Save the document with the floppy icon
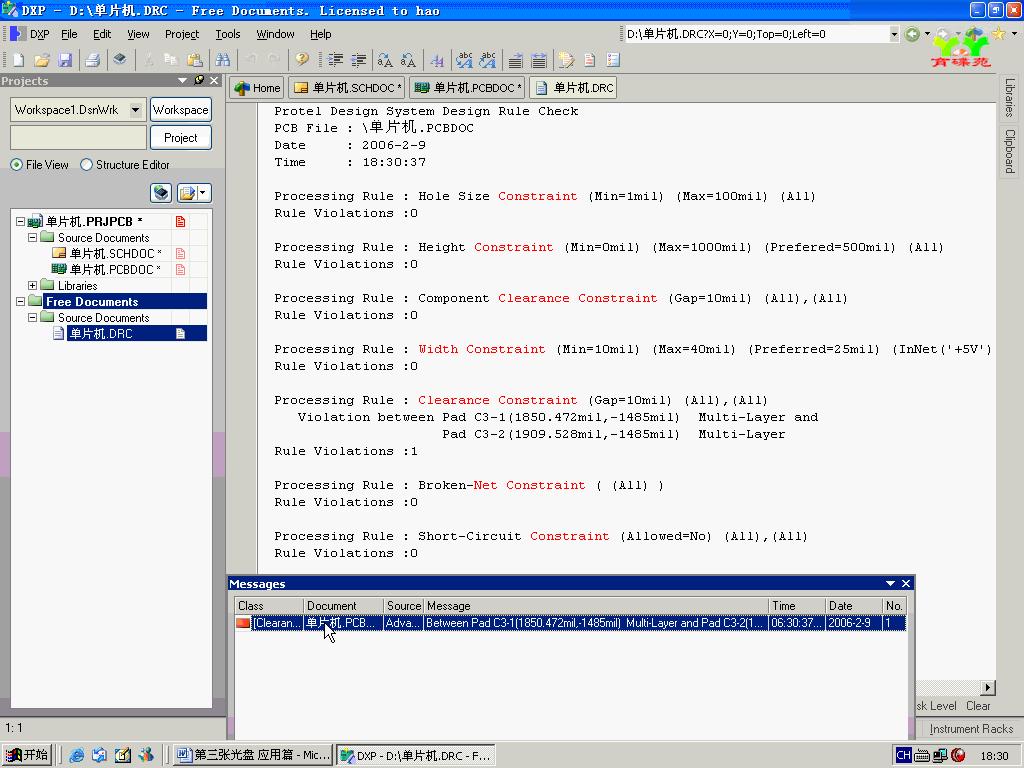 tap(65, 60)
